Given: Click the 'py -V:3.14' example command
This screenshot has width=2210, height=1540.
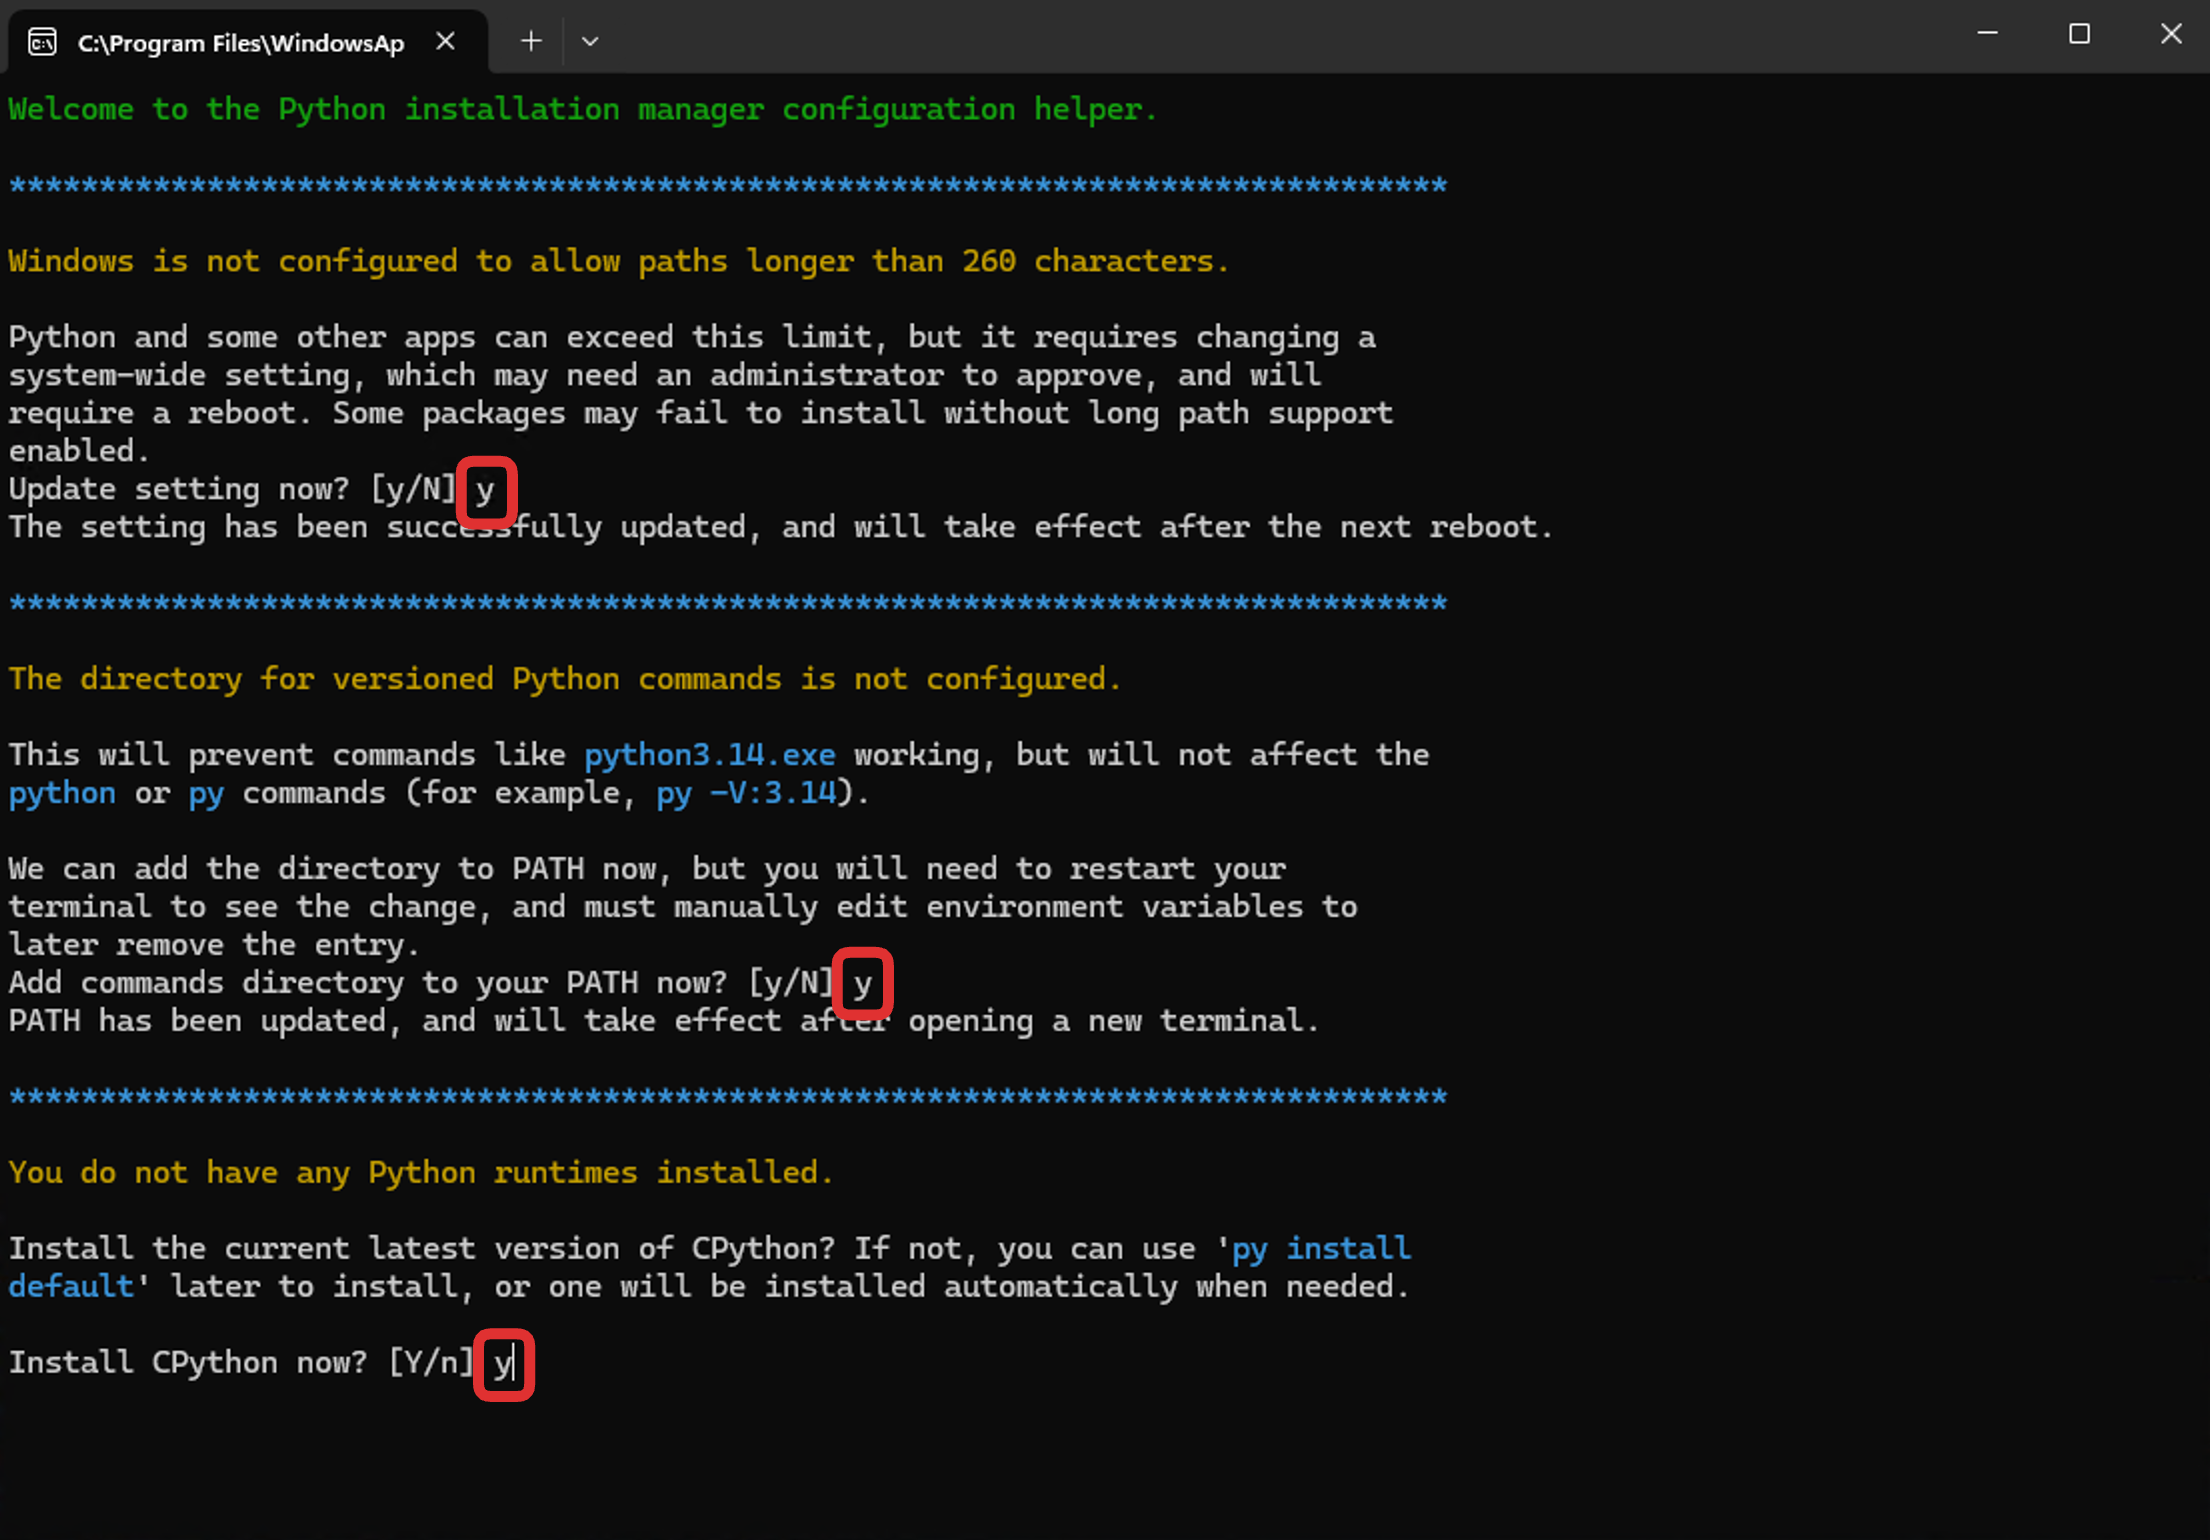Looking at the screenshot, I should [745, 793].
